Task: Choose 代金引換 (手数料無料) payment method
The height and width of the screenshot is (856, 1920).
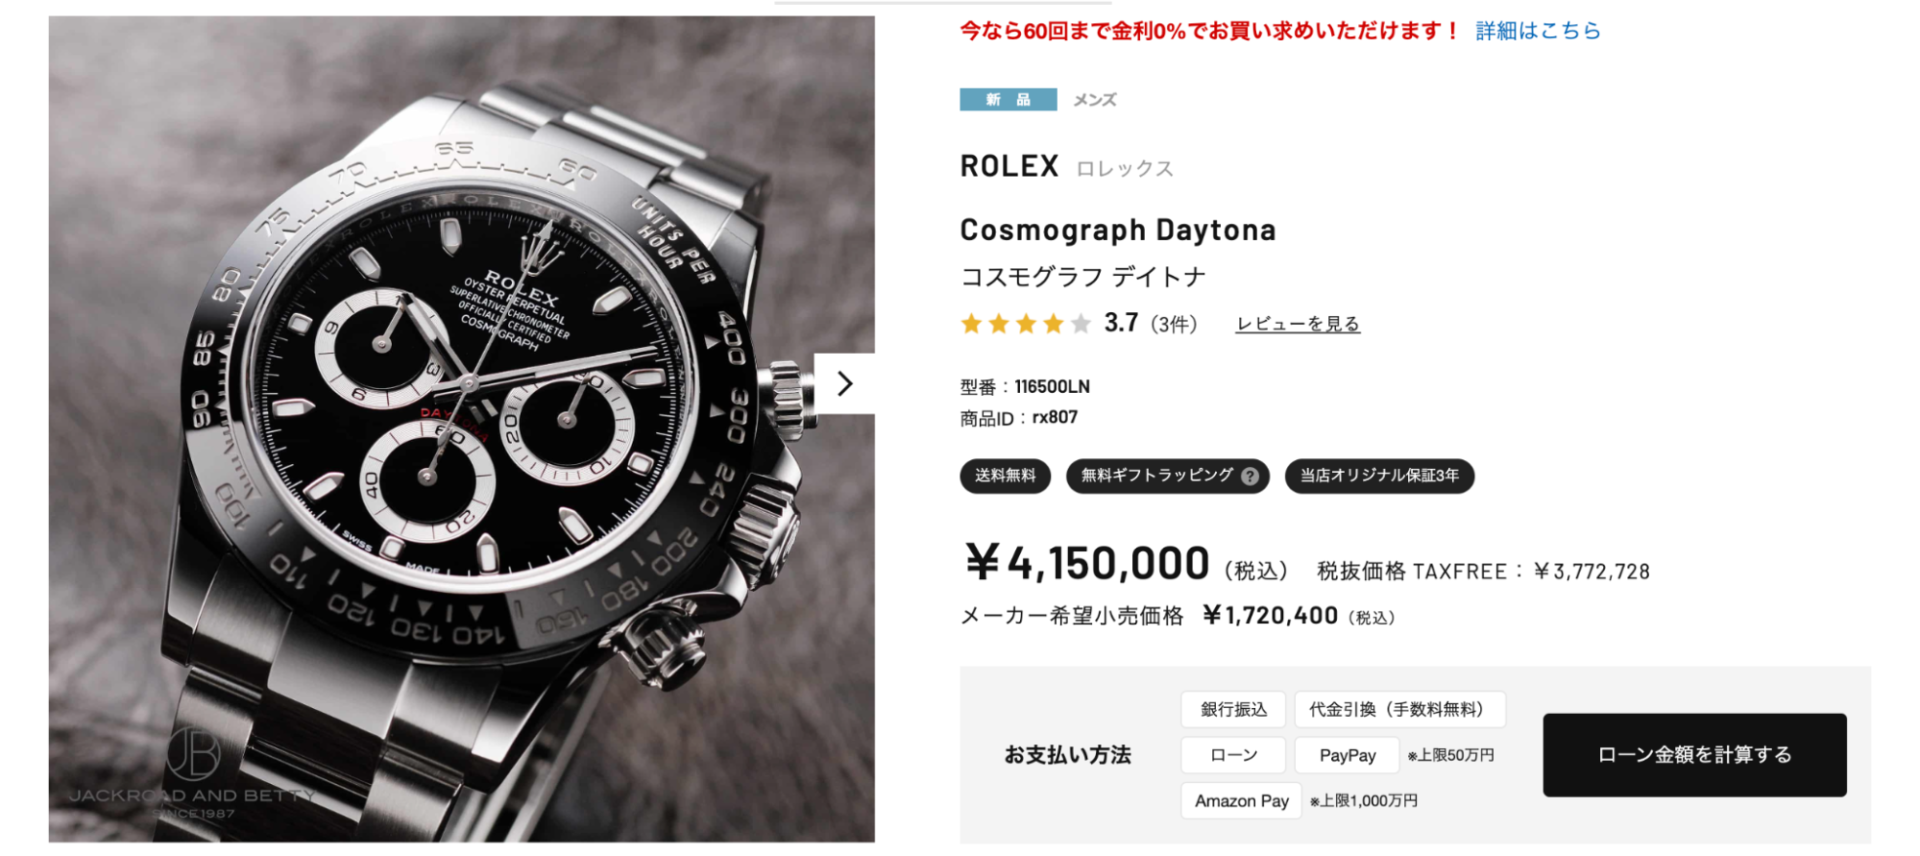Action: (1400, 709)
